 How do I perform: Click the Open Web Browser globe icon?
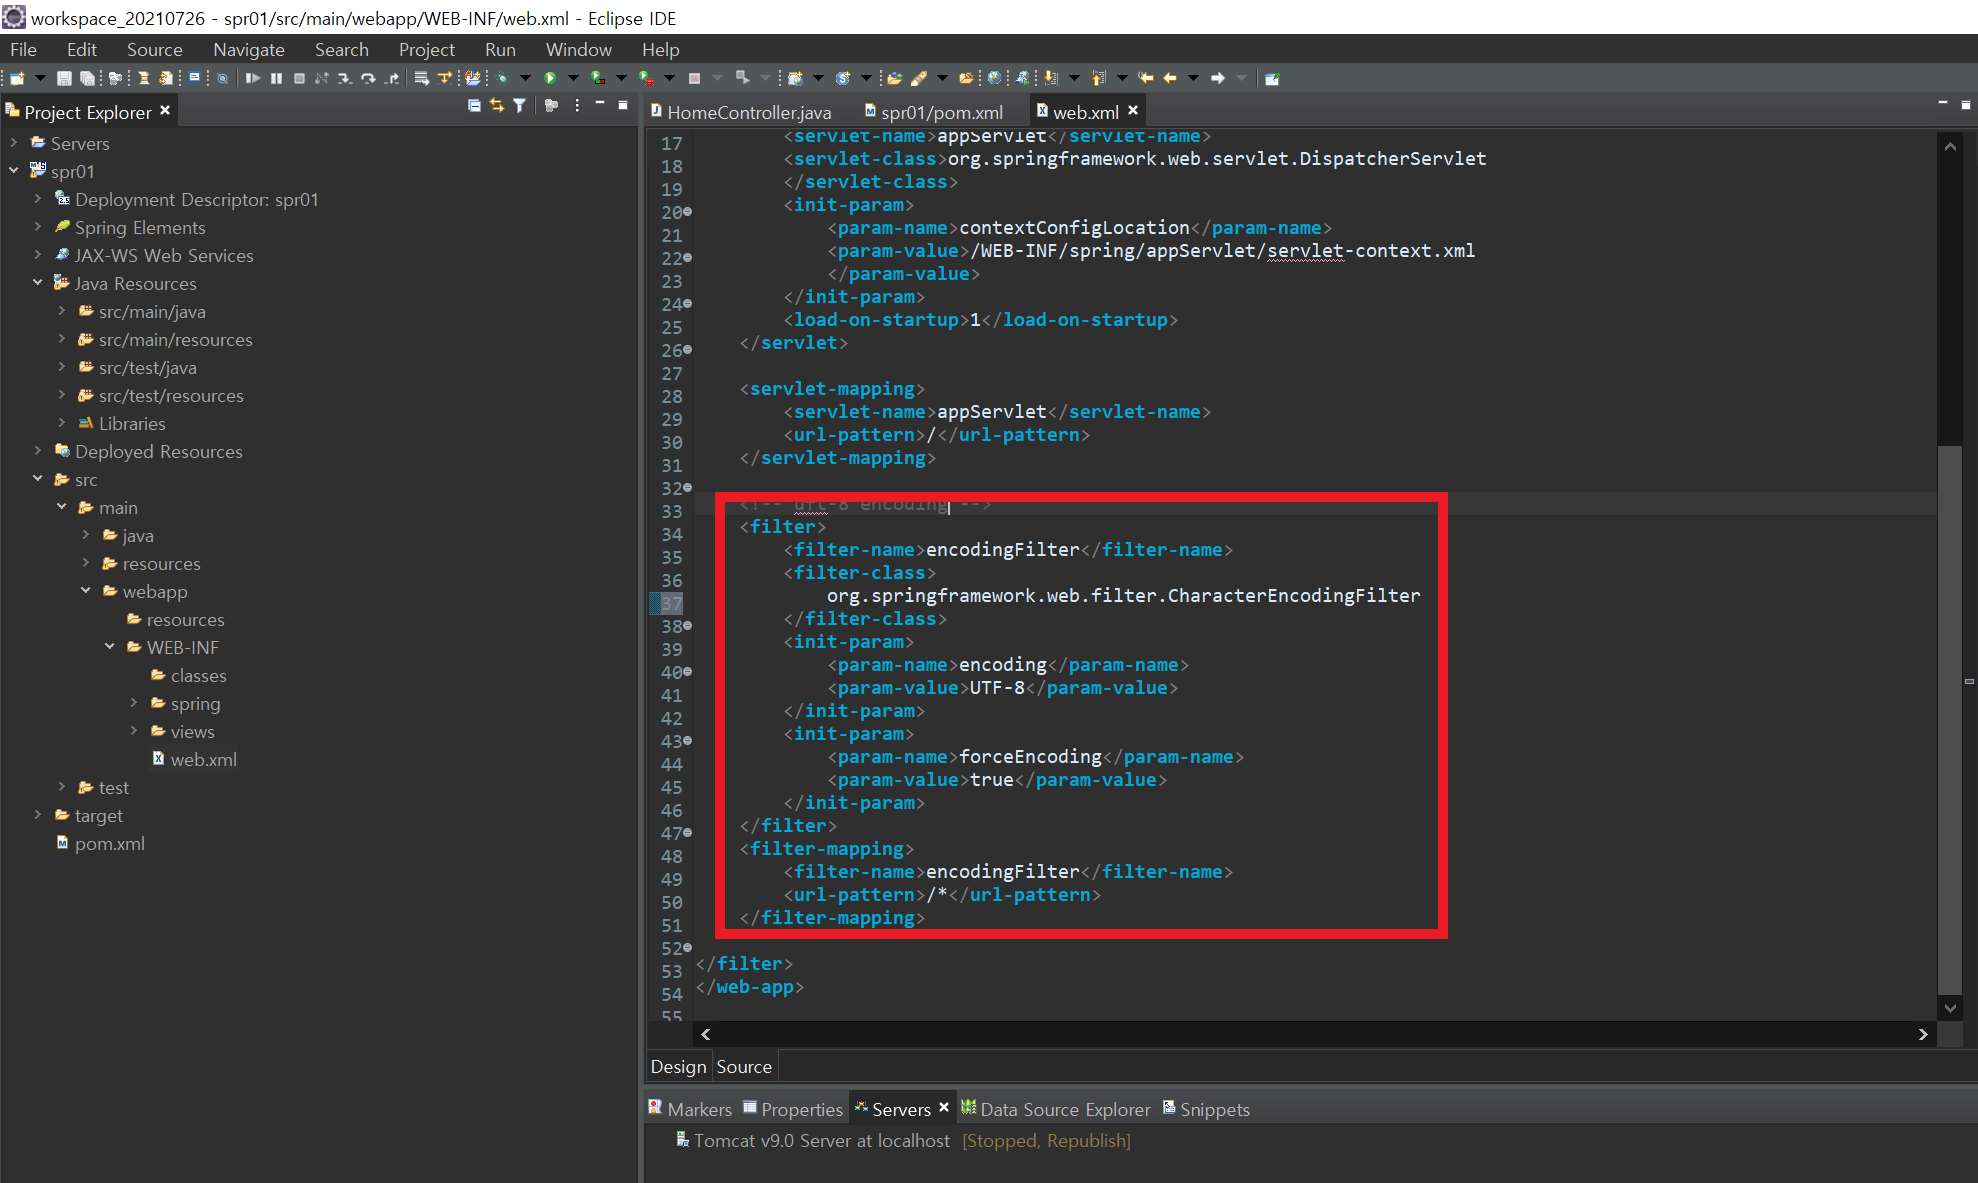994,78
